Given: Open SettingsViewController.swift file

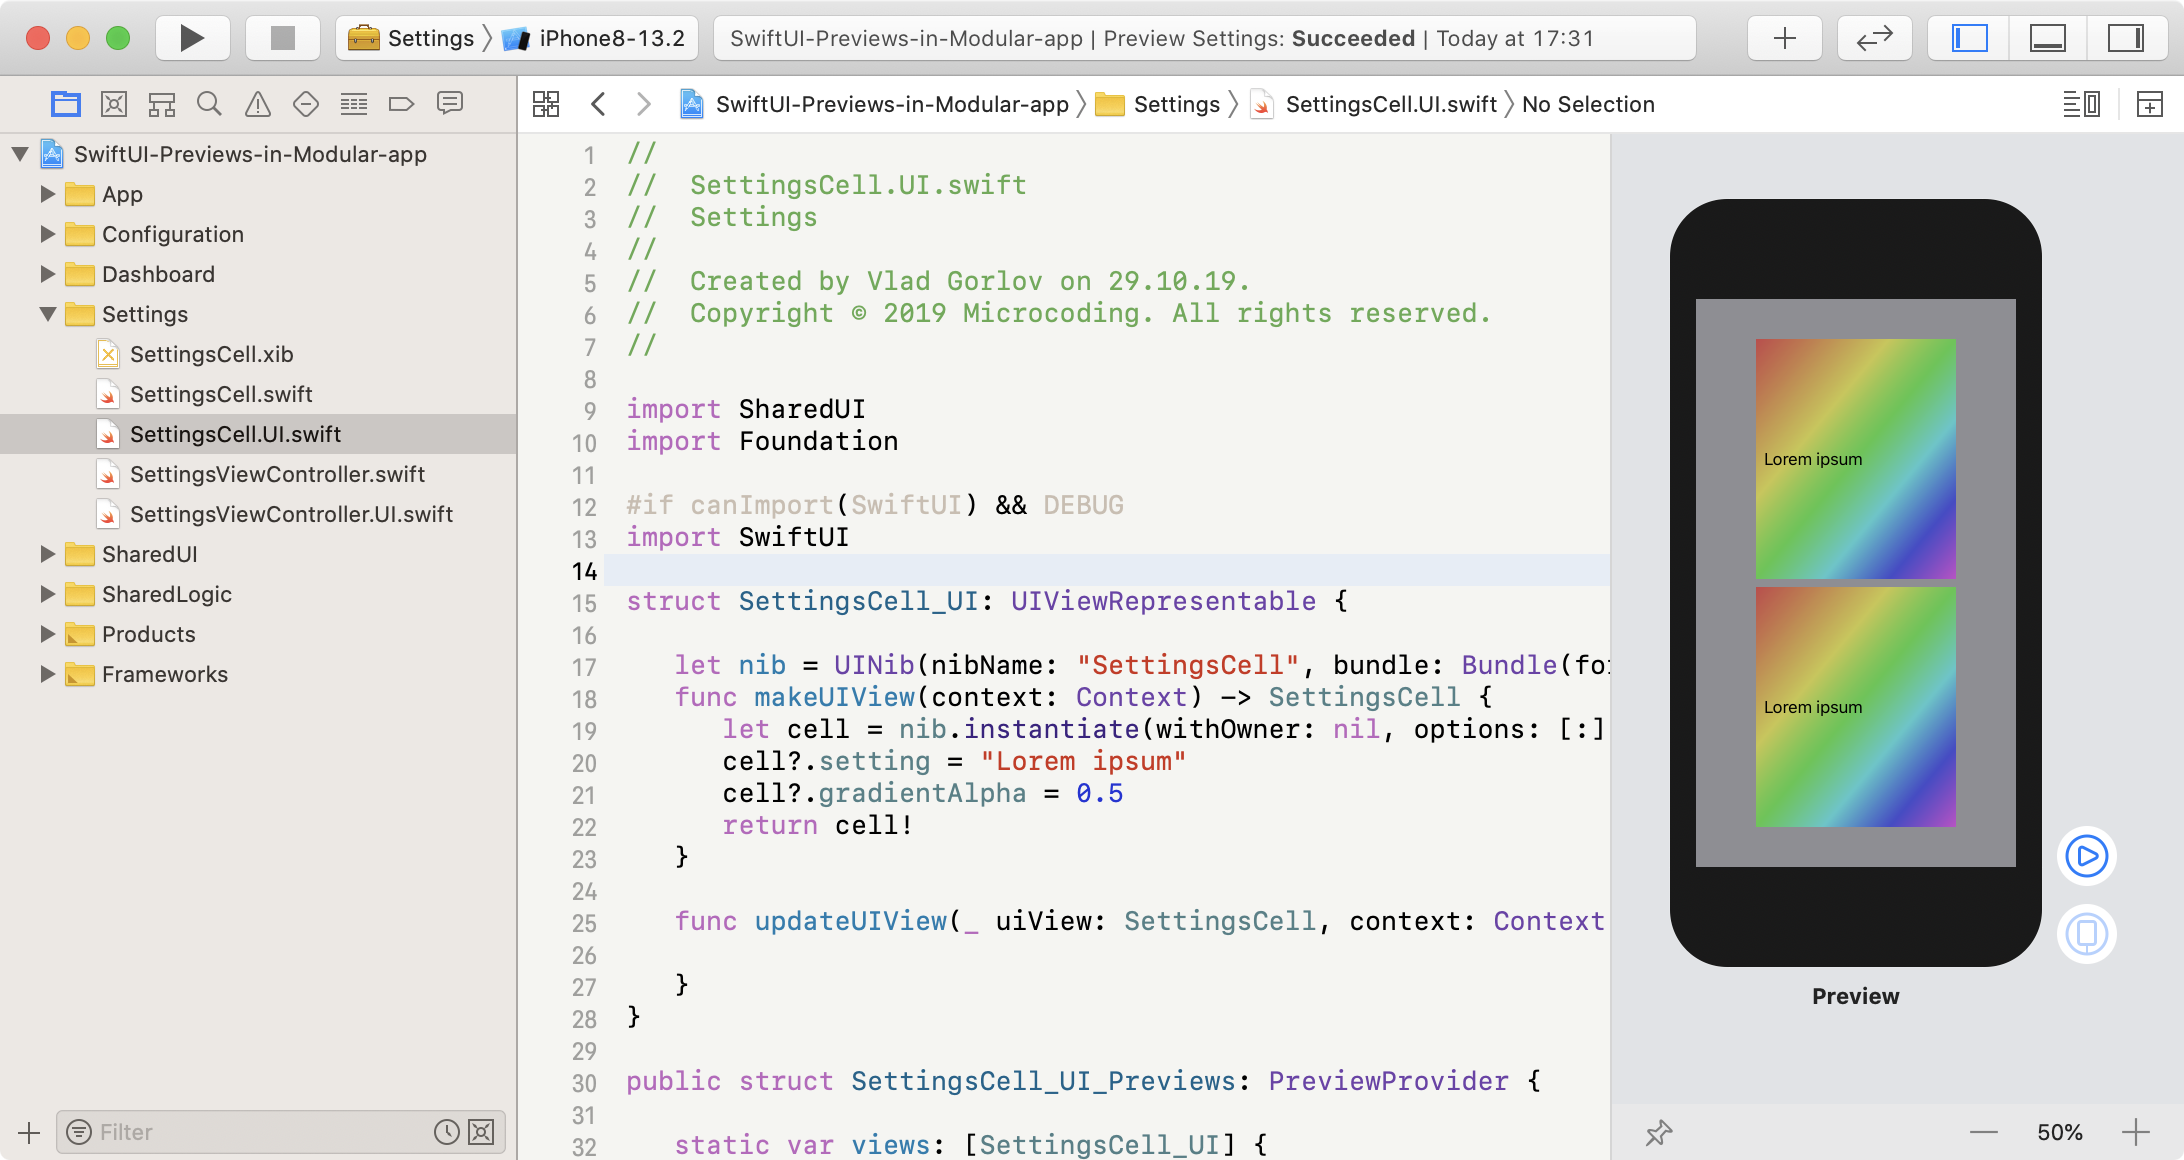Looking at the screenshot, I should tap(277, 474).
